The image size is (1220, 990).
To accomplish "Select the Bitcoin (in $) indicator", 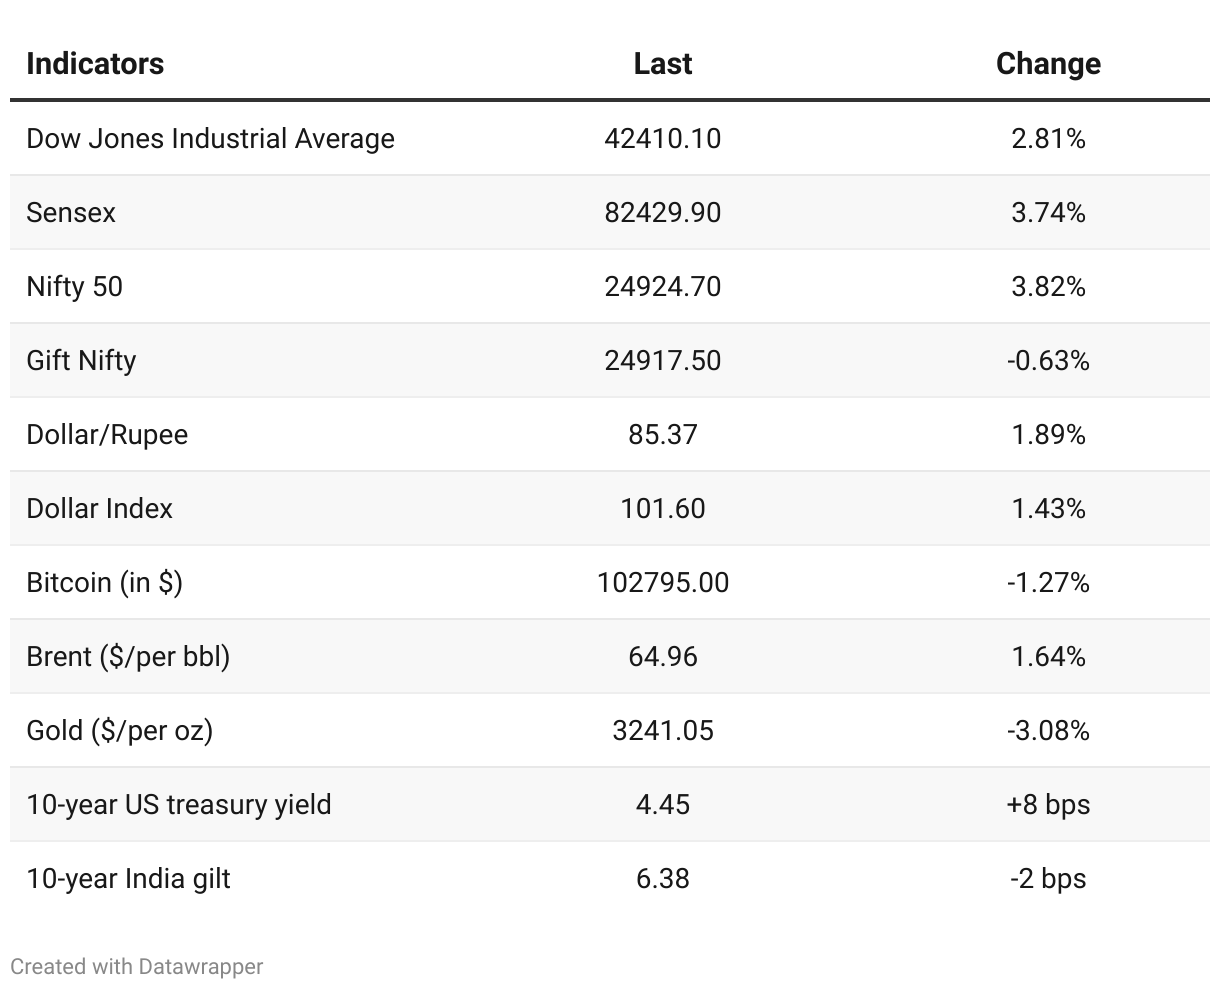I will tap(104, 582).
